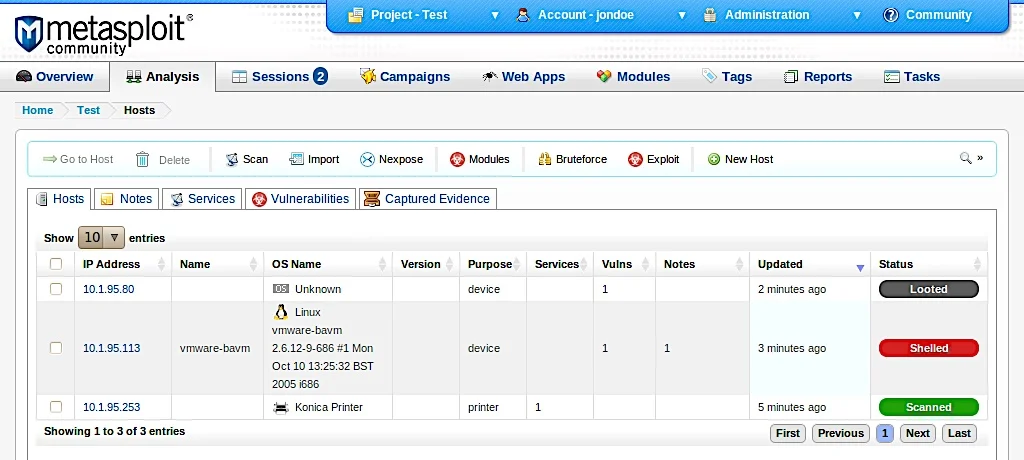The width and height of the screenshot is (1024, 460).
Task: Sort table by Vulns column
Action: point(624,264)
